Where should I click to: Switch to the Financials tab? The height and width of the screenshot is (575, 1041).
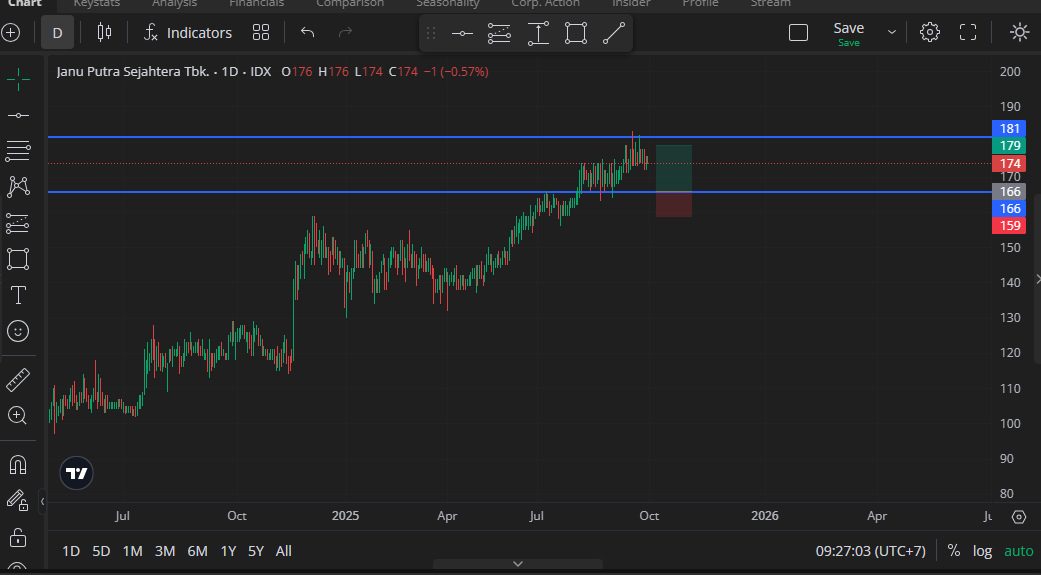pyautogui.click(x=256, y=4)
